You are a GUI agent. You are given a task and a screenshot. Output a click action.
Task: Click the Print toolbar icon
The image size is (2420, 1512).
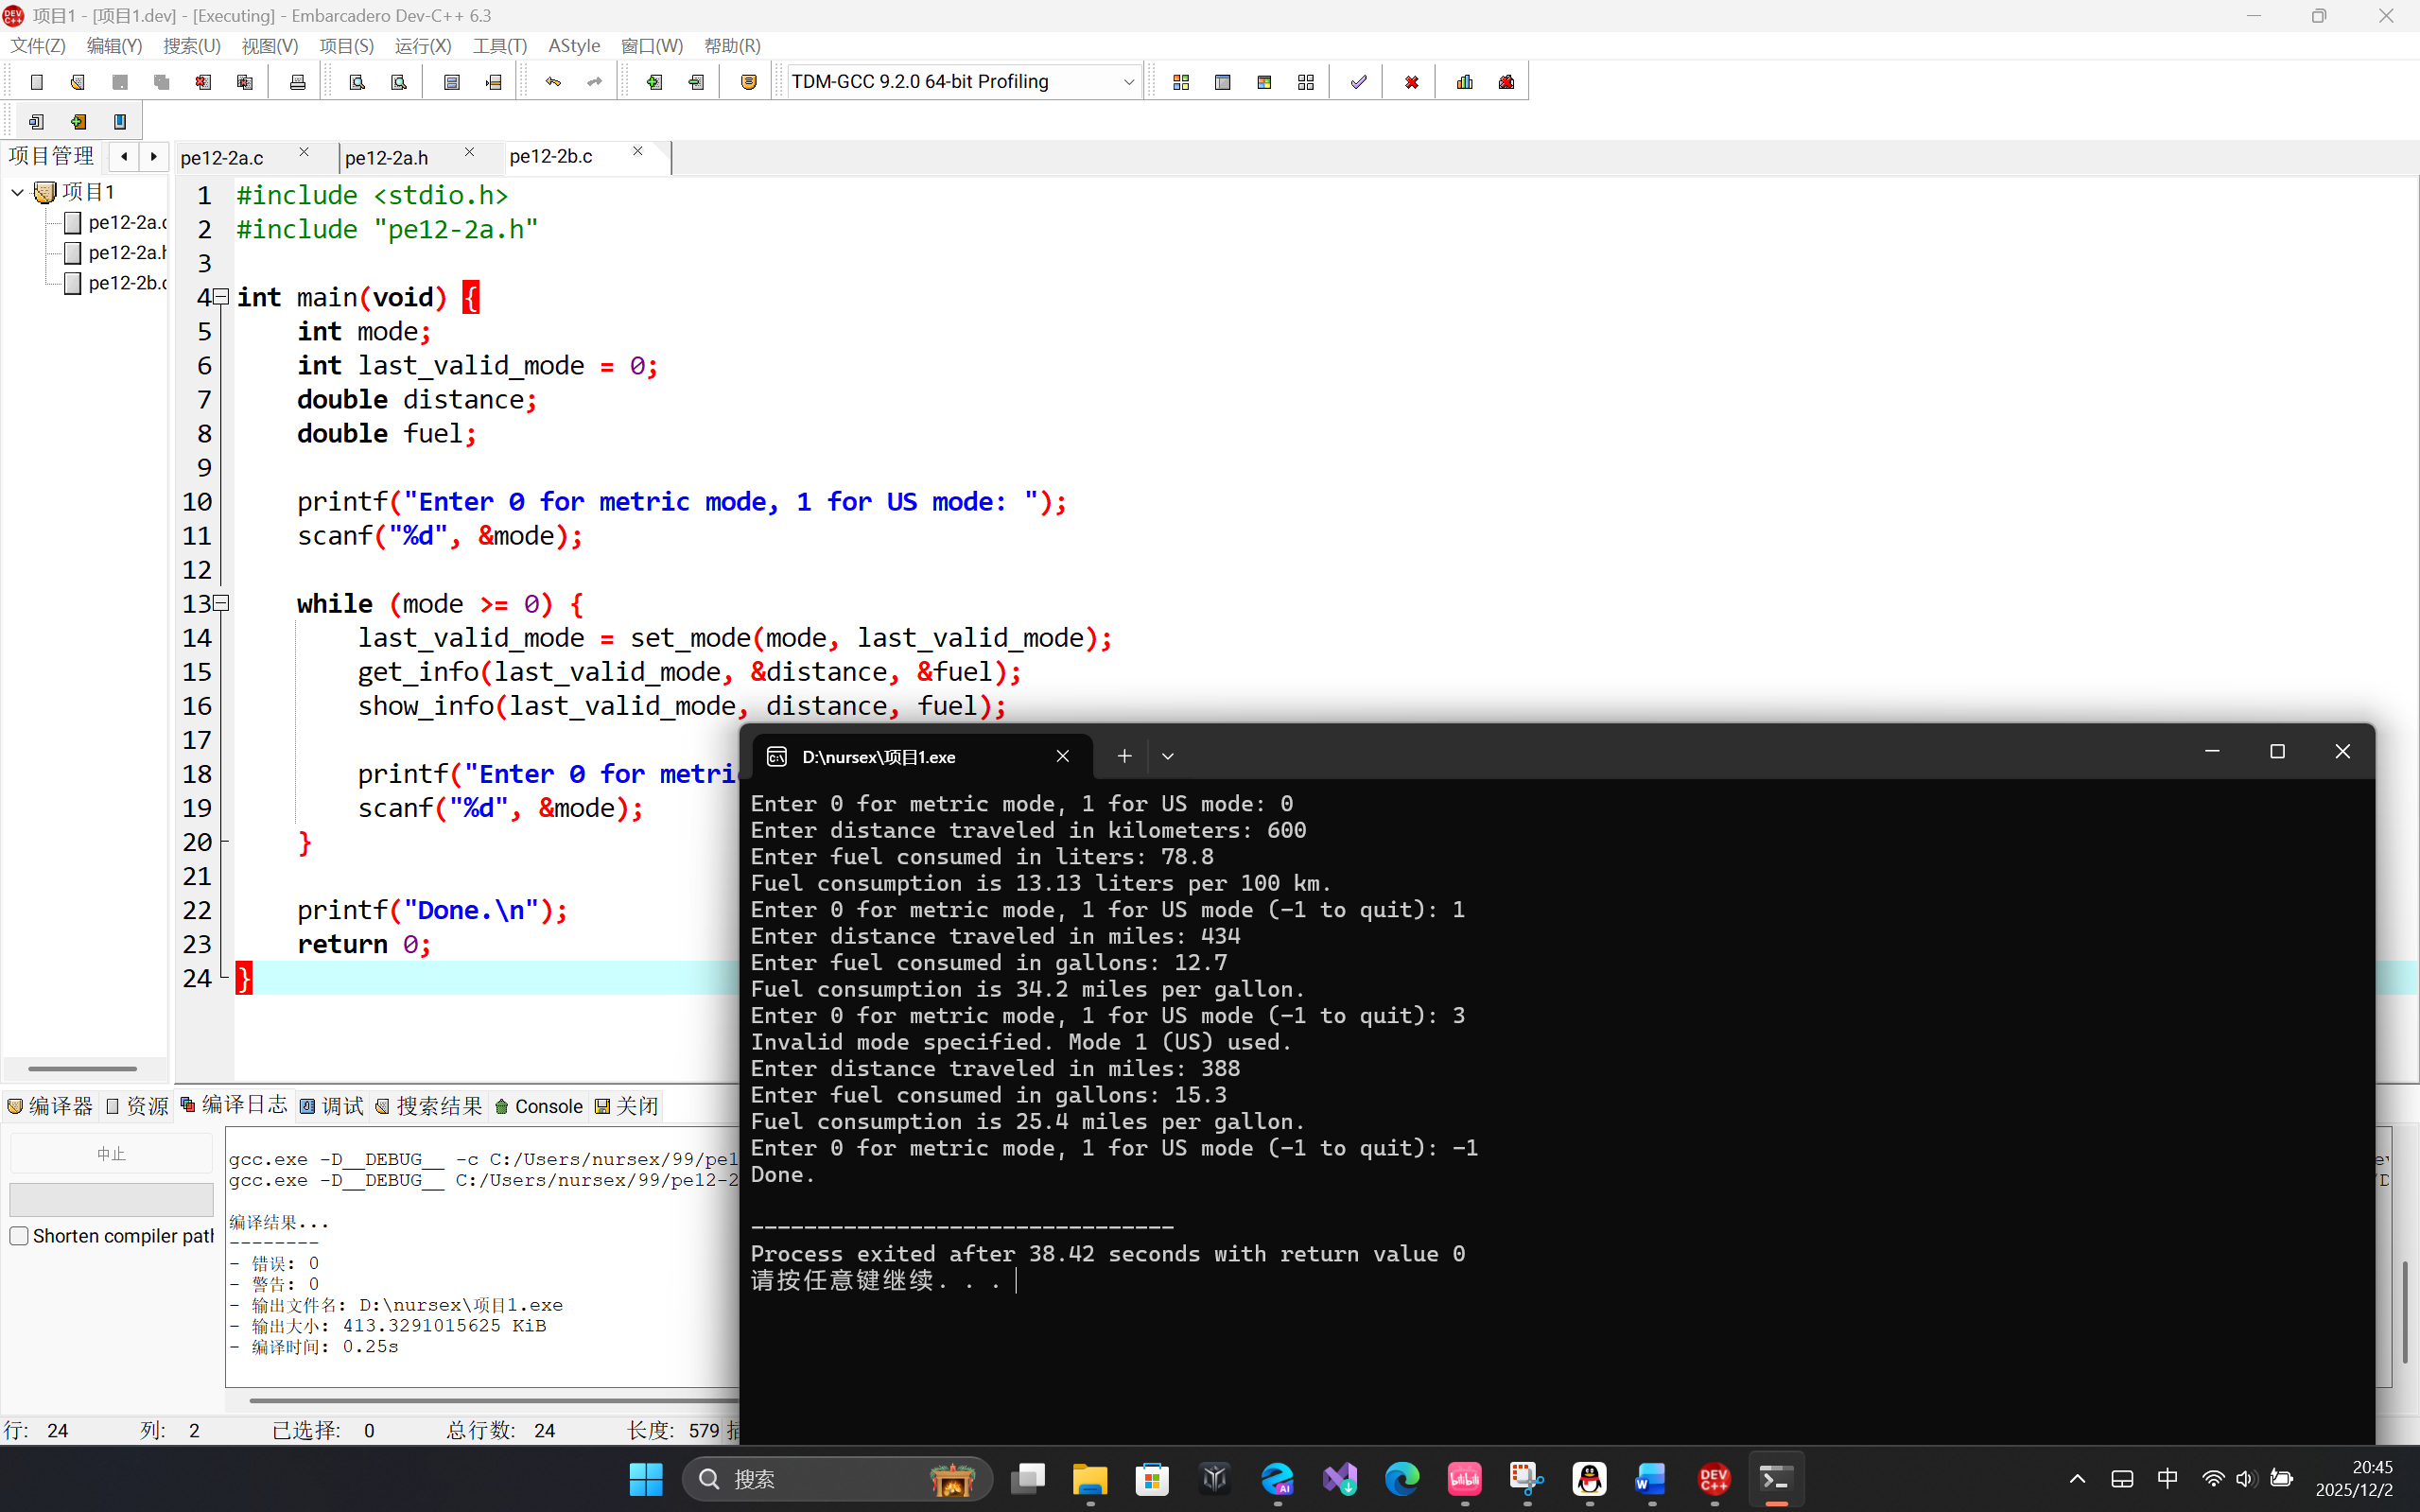tap(297, 82)
